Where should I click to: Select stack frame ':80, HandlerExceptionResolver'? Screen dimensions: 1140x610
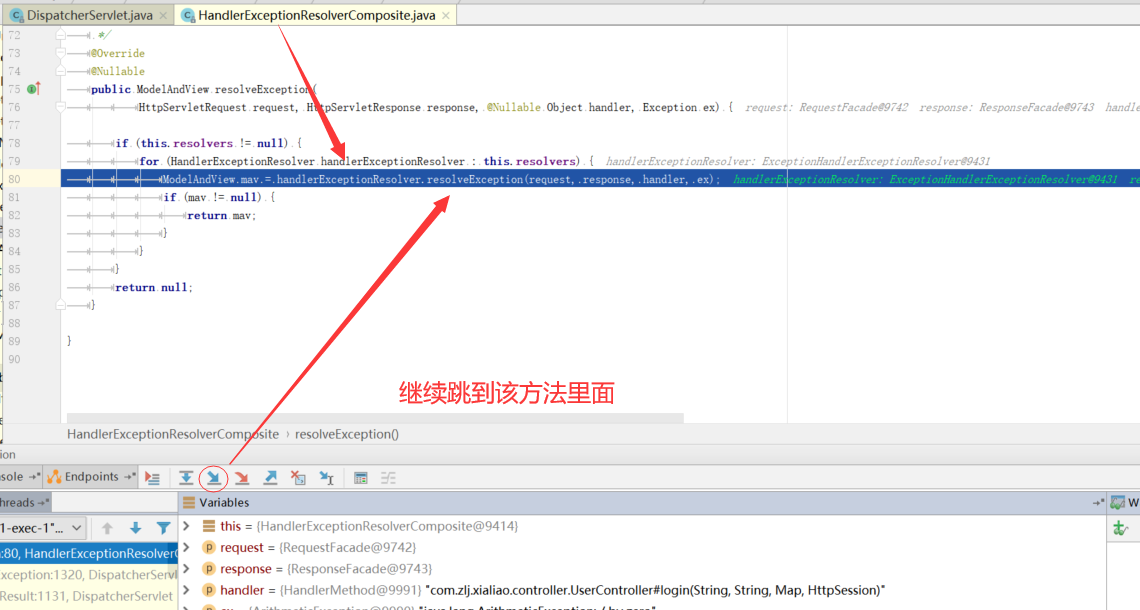point(89,553)
